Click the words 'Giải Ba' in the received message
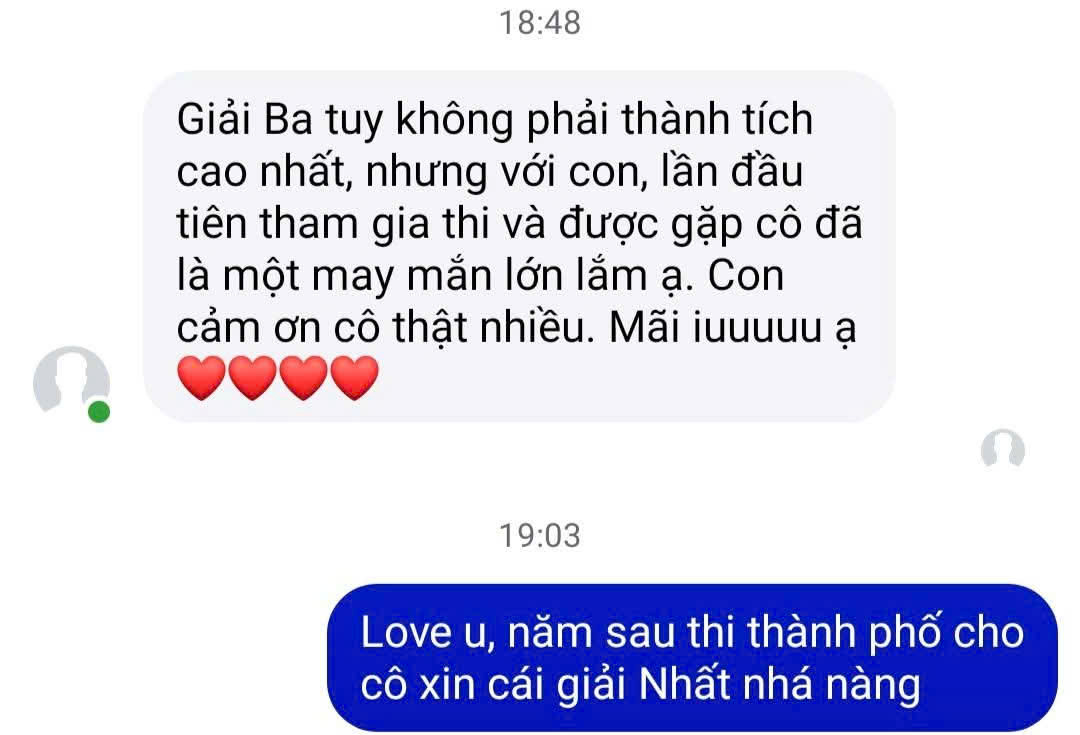 pos(245,119)
